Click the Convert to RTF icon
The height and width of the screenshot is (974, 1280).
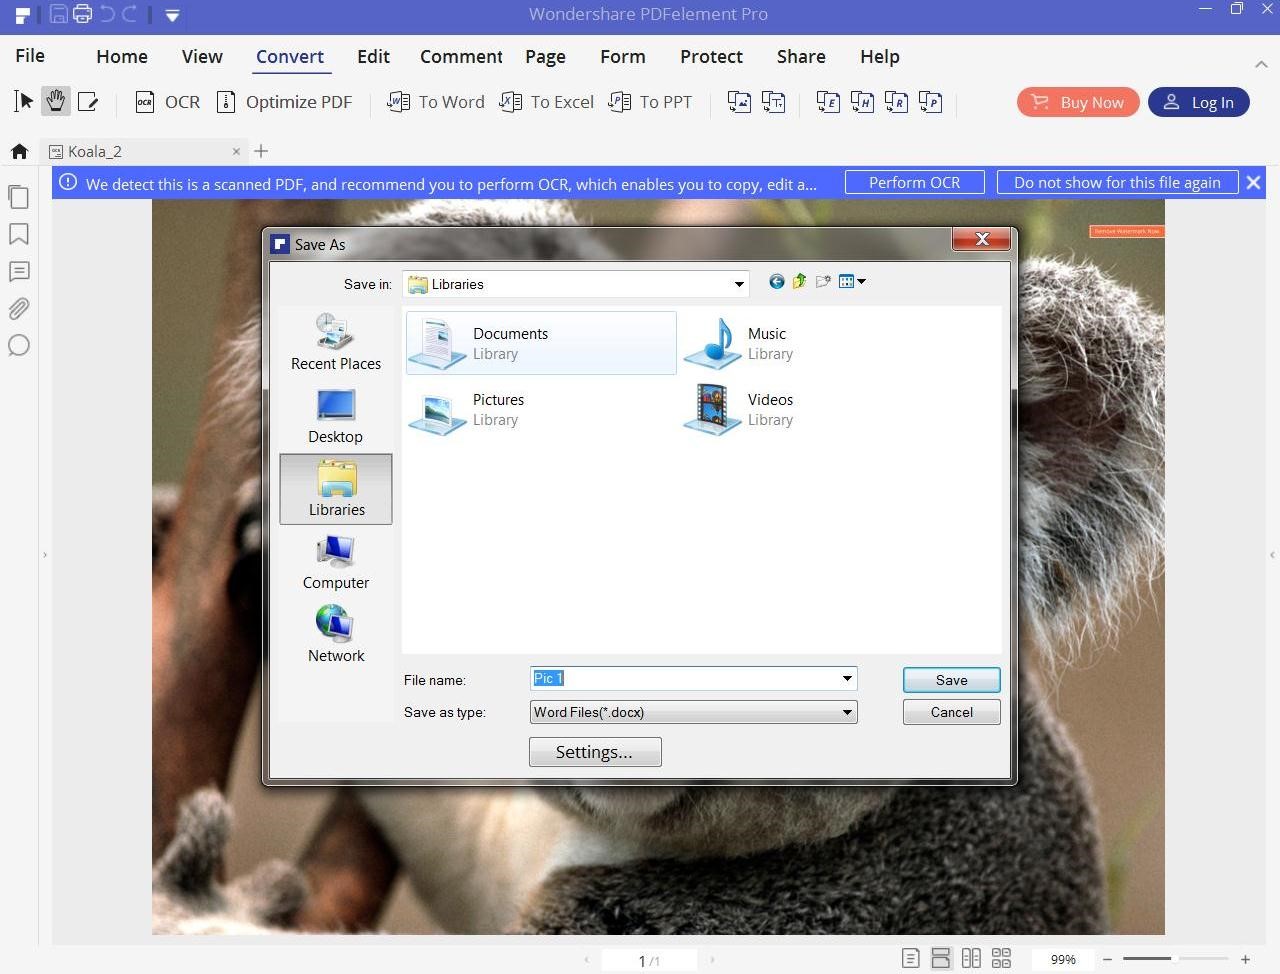coord(896,102)
